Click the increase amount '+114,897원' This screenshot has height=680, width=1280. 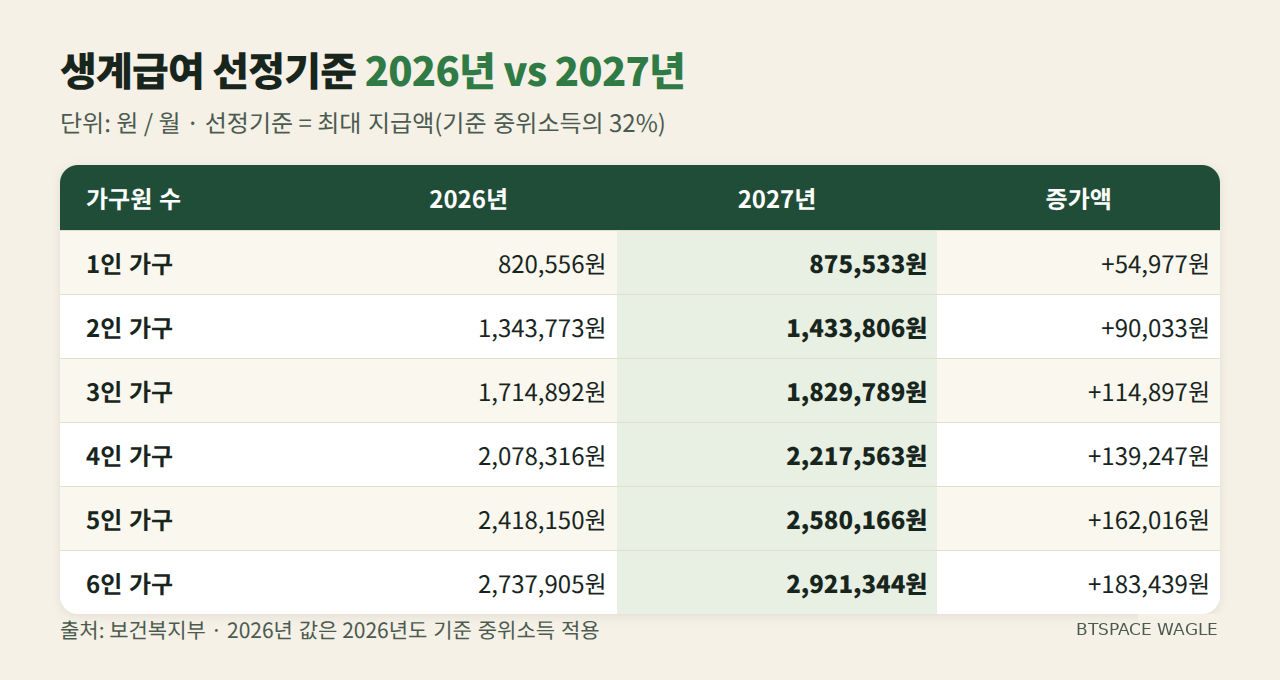(x=1149, y=392)
